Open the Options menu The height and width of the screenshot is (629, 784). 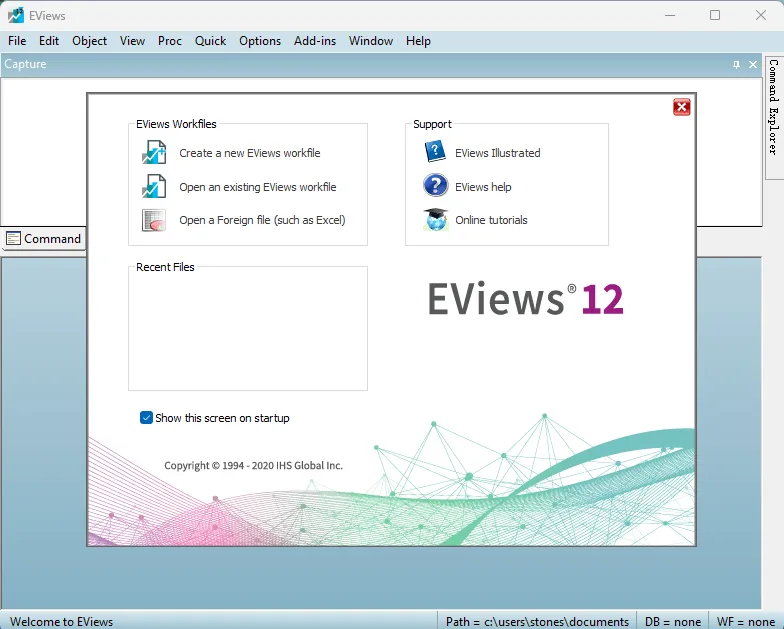point(260,41)
